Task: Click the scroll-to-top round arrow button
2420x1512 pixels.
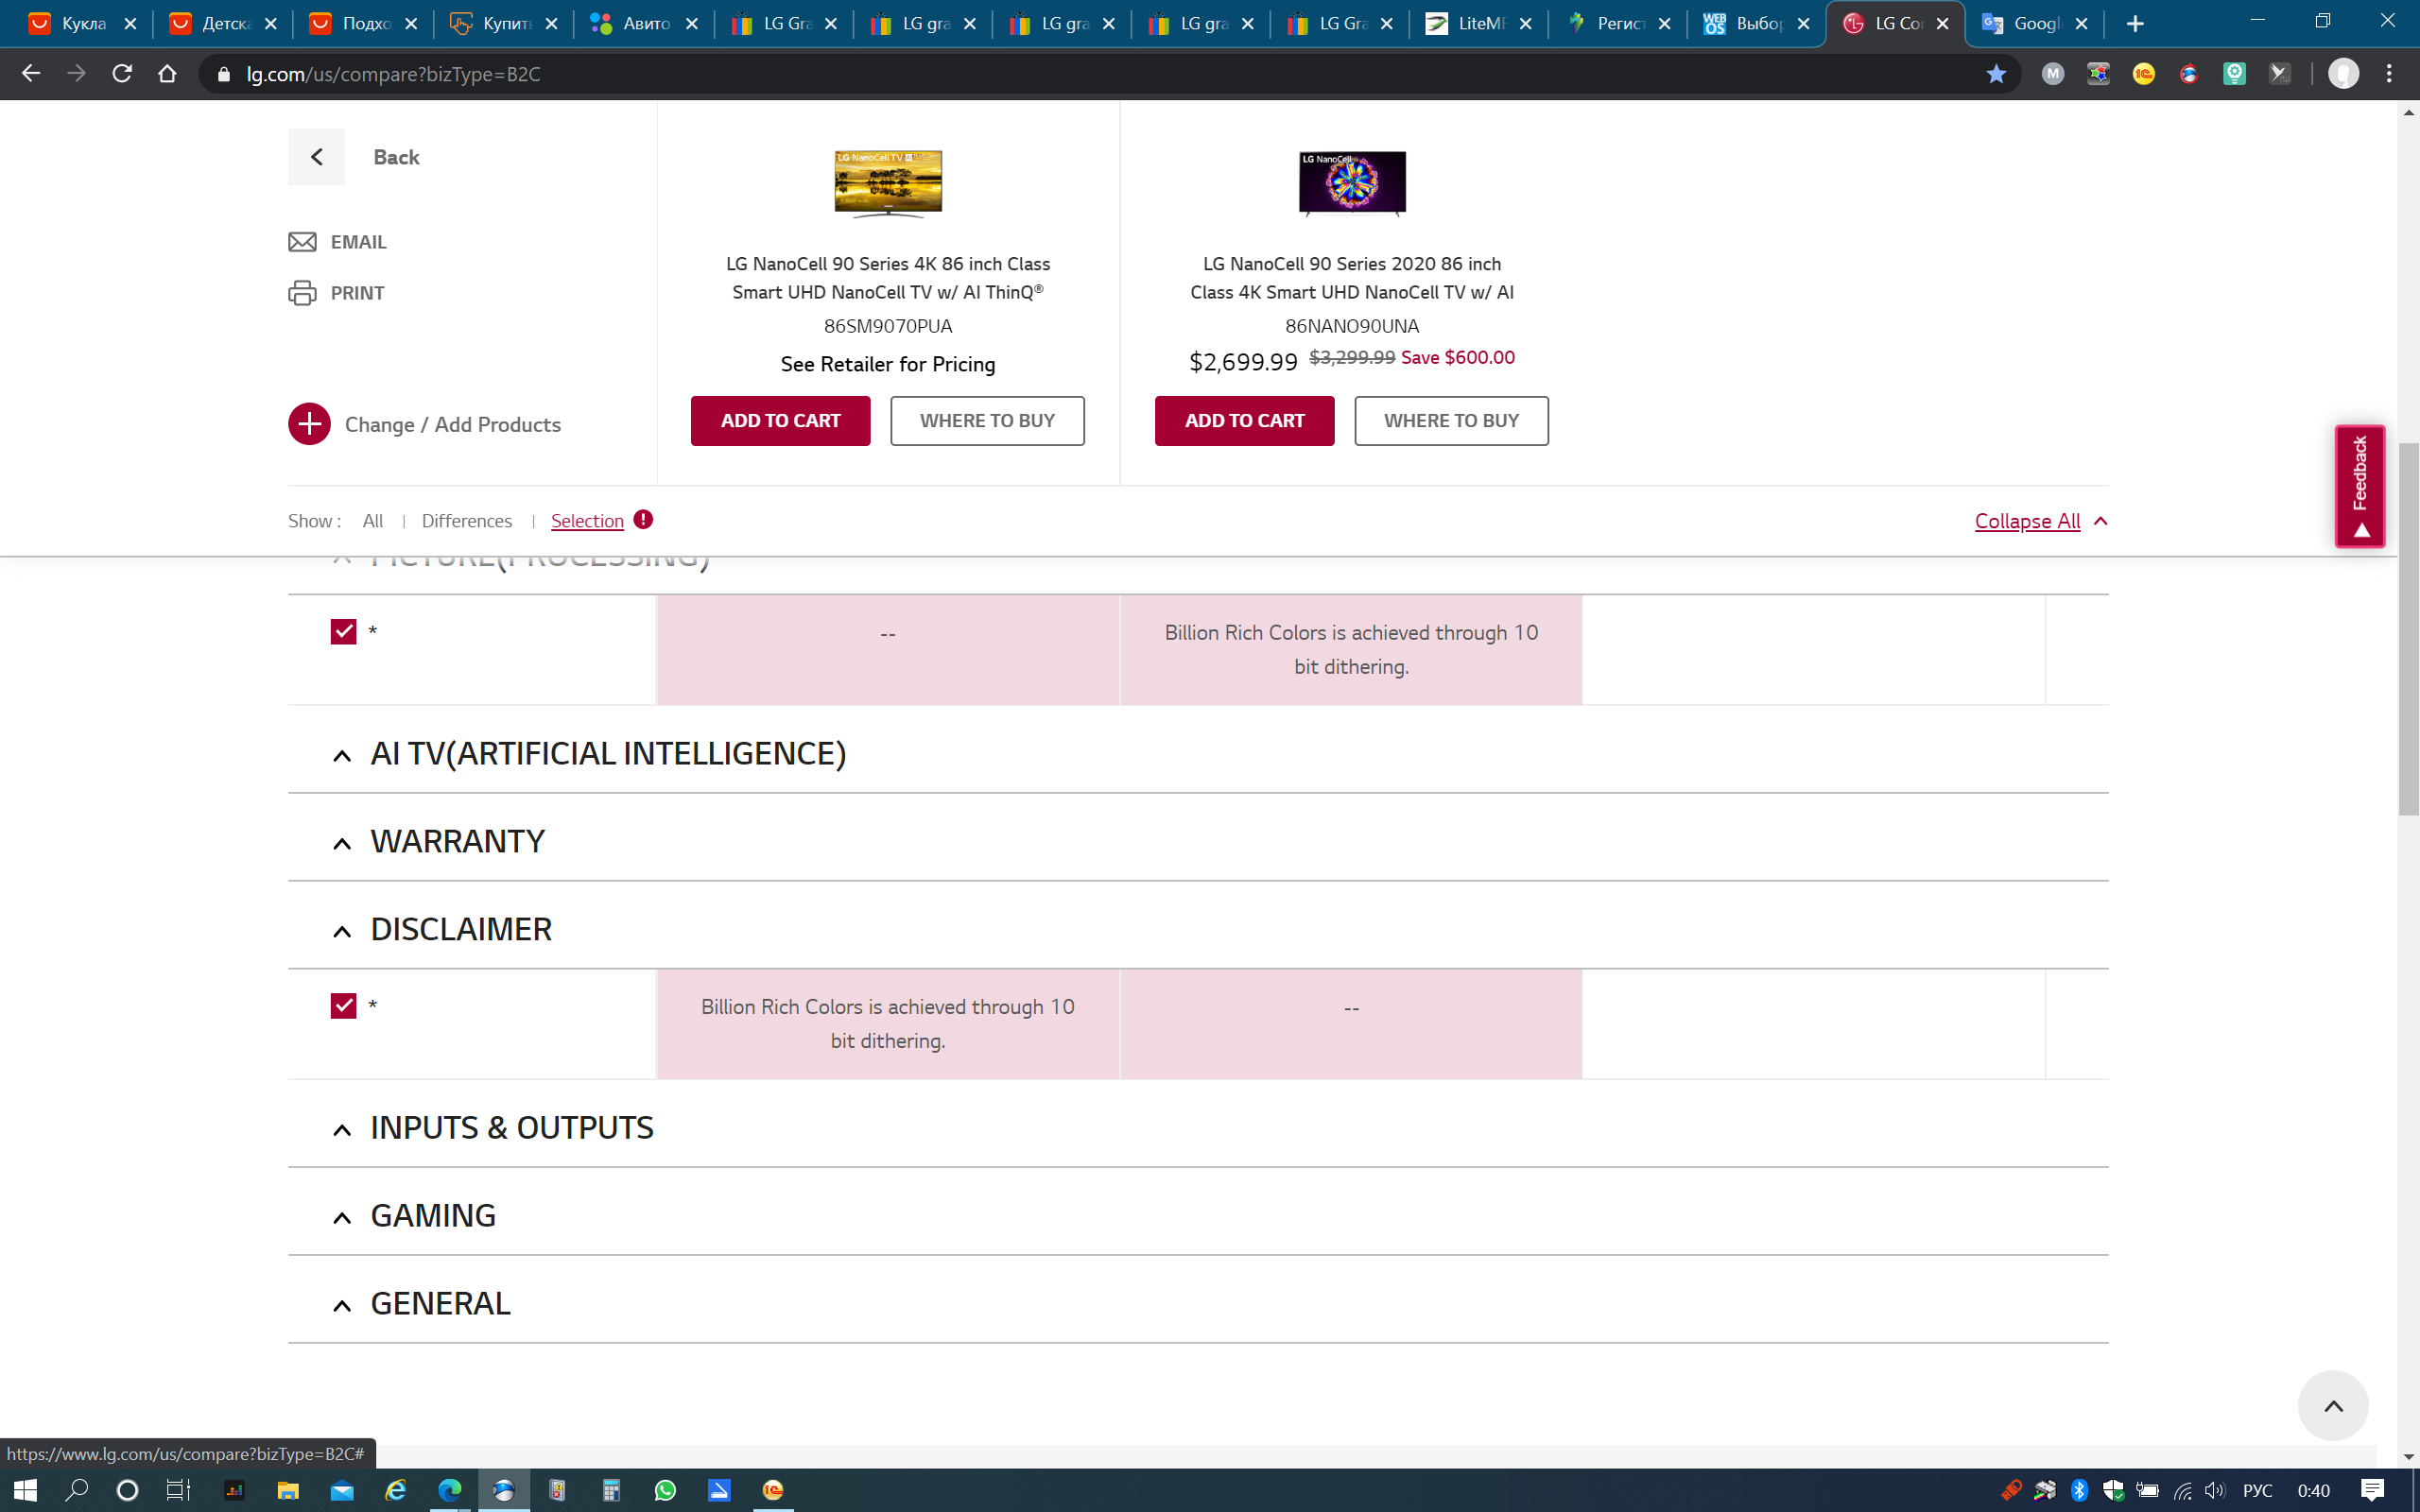Action: [x=2332, y=1405]
